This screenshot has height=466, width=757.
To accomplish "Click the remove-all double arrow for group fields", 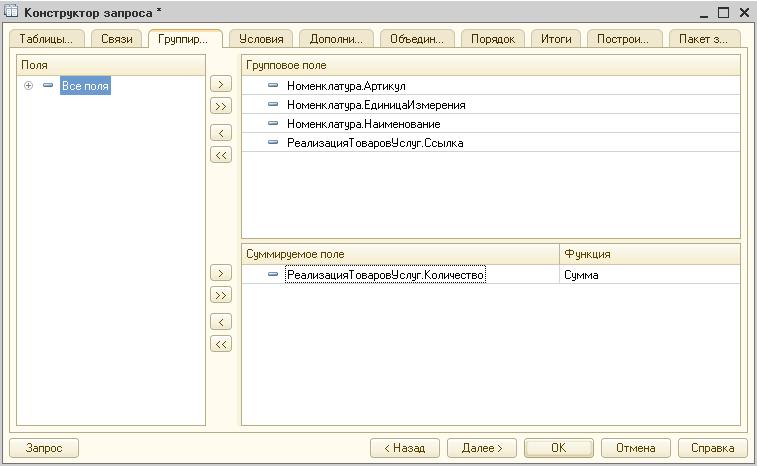I will click(x=221, y=155).
